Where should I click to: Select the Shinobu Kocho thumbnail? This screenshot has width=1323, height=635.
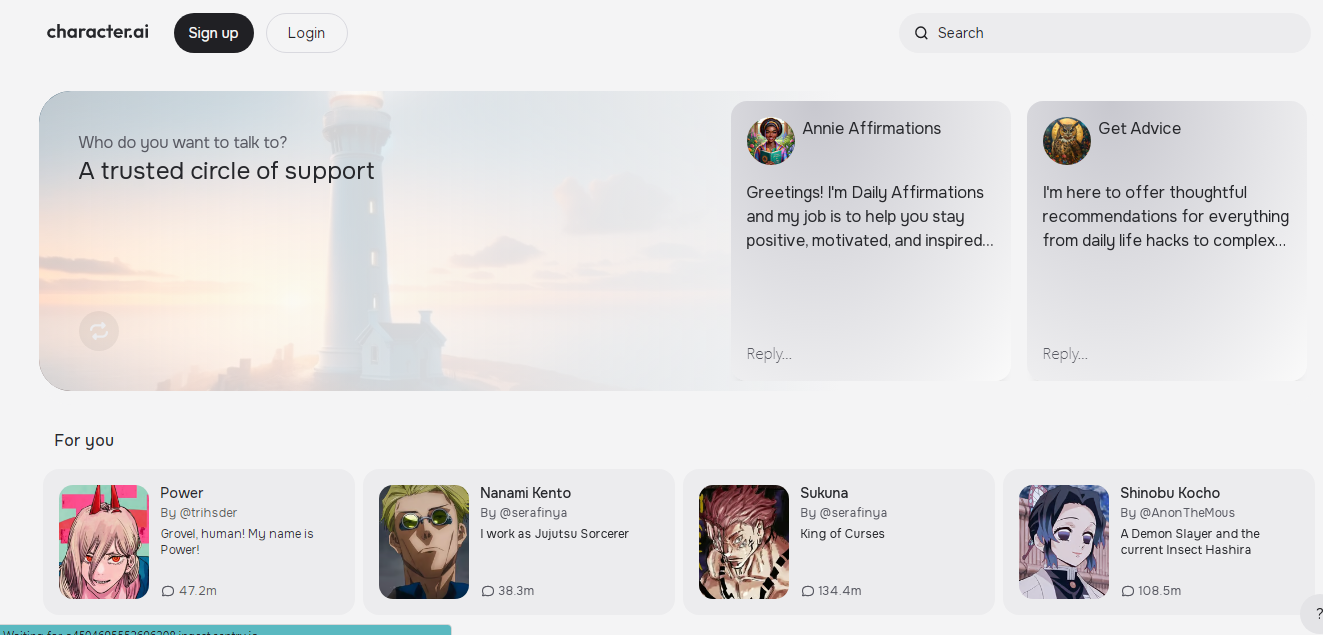point(1064,542)
